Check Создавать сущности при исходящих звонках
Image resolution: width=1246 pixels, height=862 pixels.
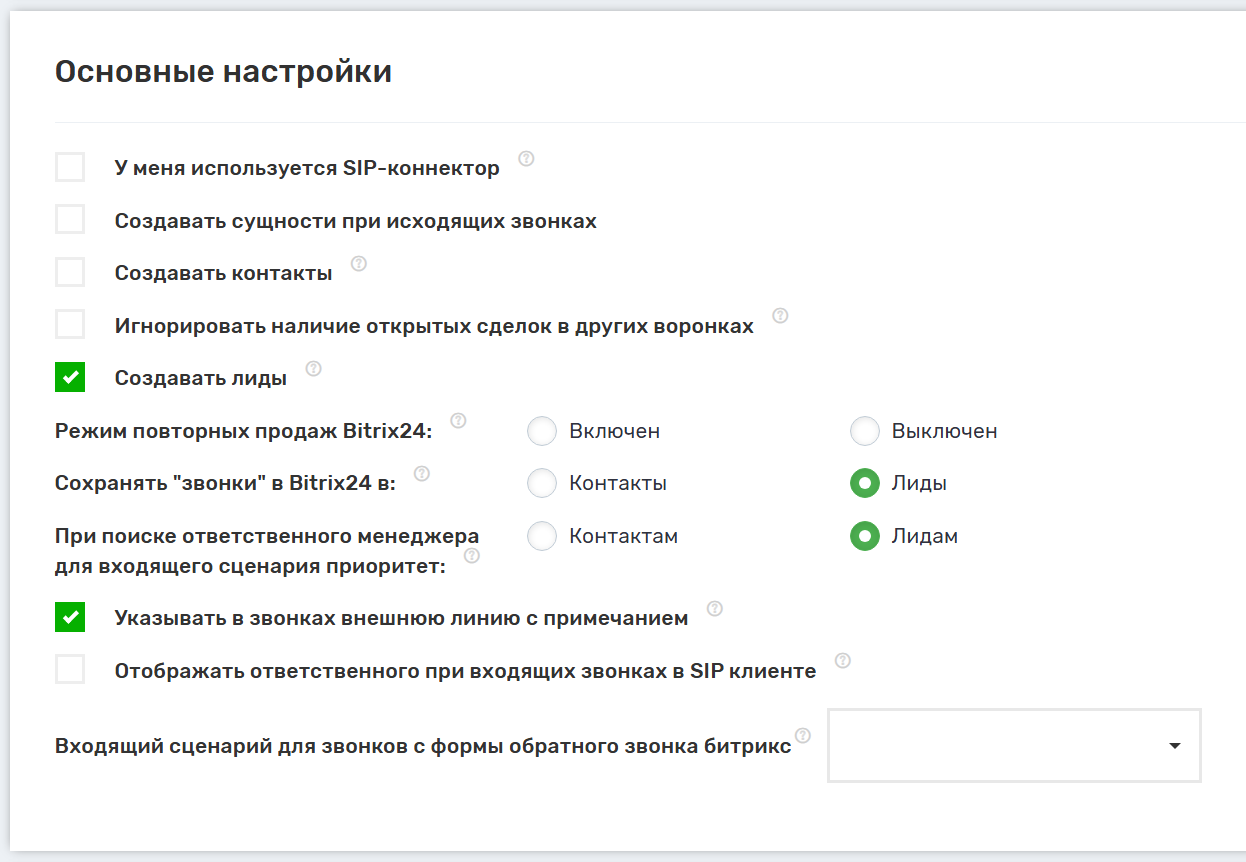[x=70, y=219]
